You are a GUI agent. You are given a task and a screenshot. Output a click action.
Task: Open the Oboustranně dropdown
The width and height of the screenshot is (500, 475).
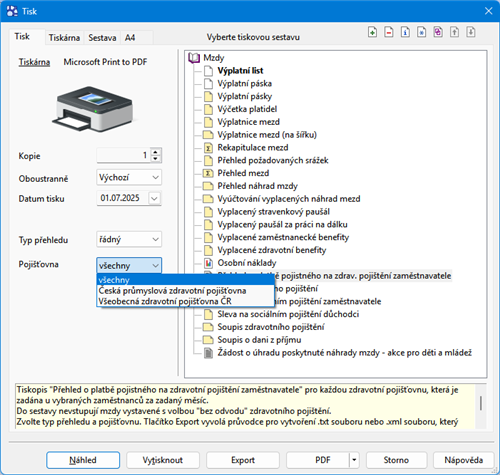coord(129,177)
